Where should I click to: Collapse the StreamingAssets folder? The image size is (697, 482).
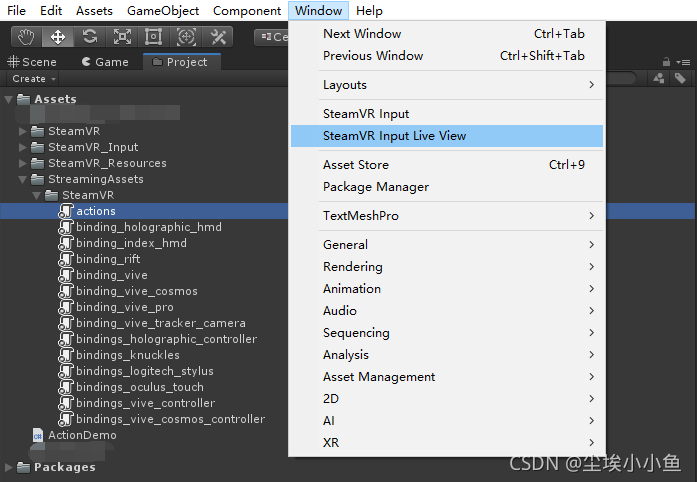[23, 179]
